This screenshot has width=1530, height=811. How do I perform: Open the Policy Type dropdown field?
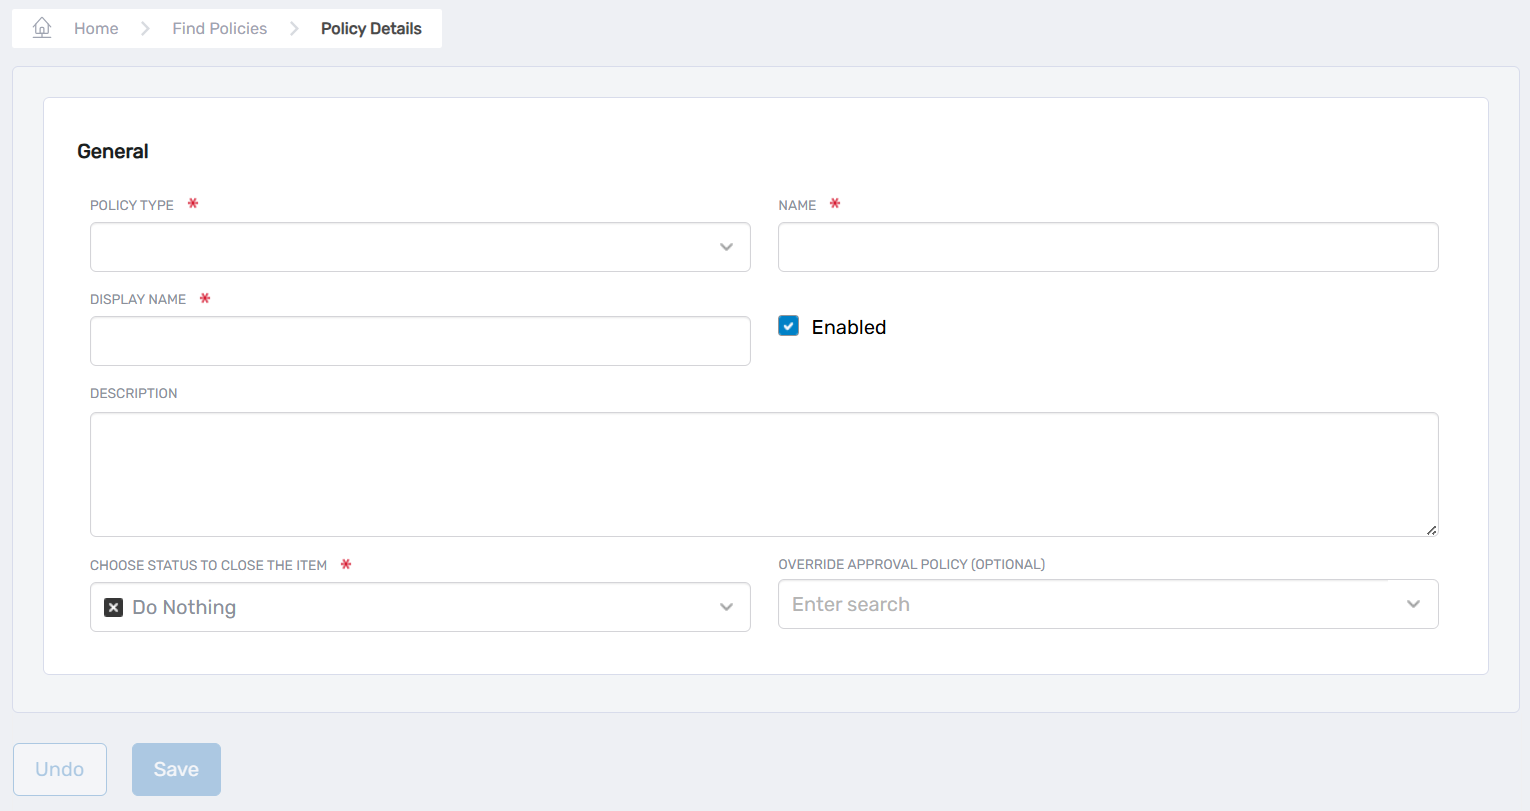click(400, 247)
